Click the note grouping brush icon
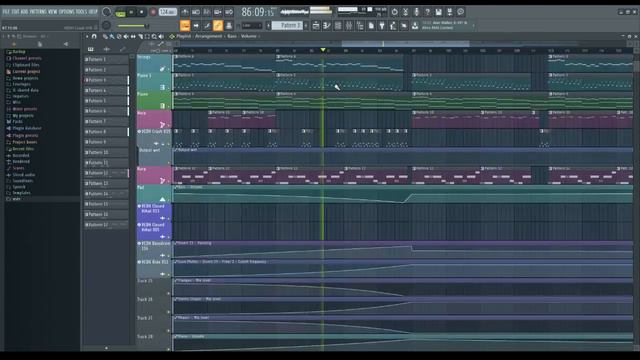 (207, 26)
